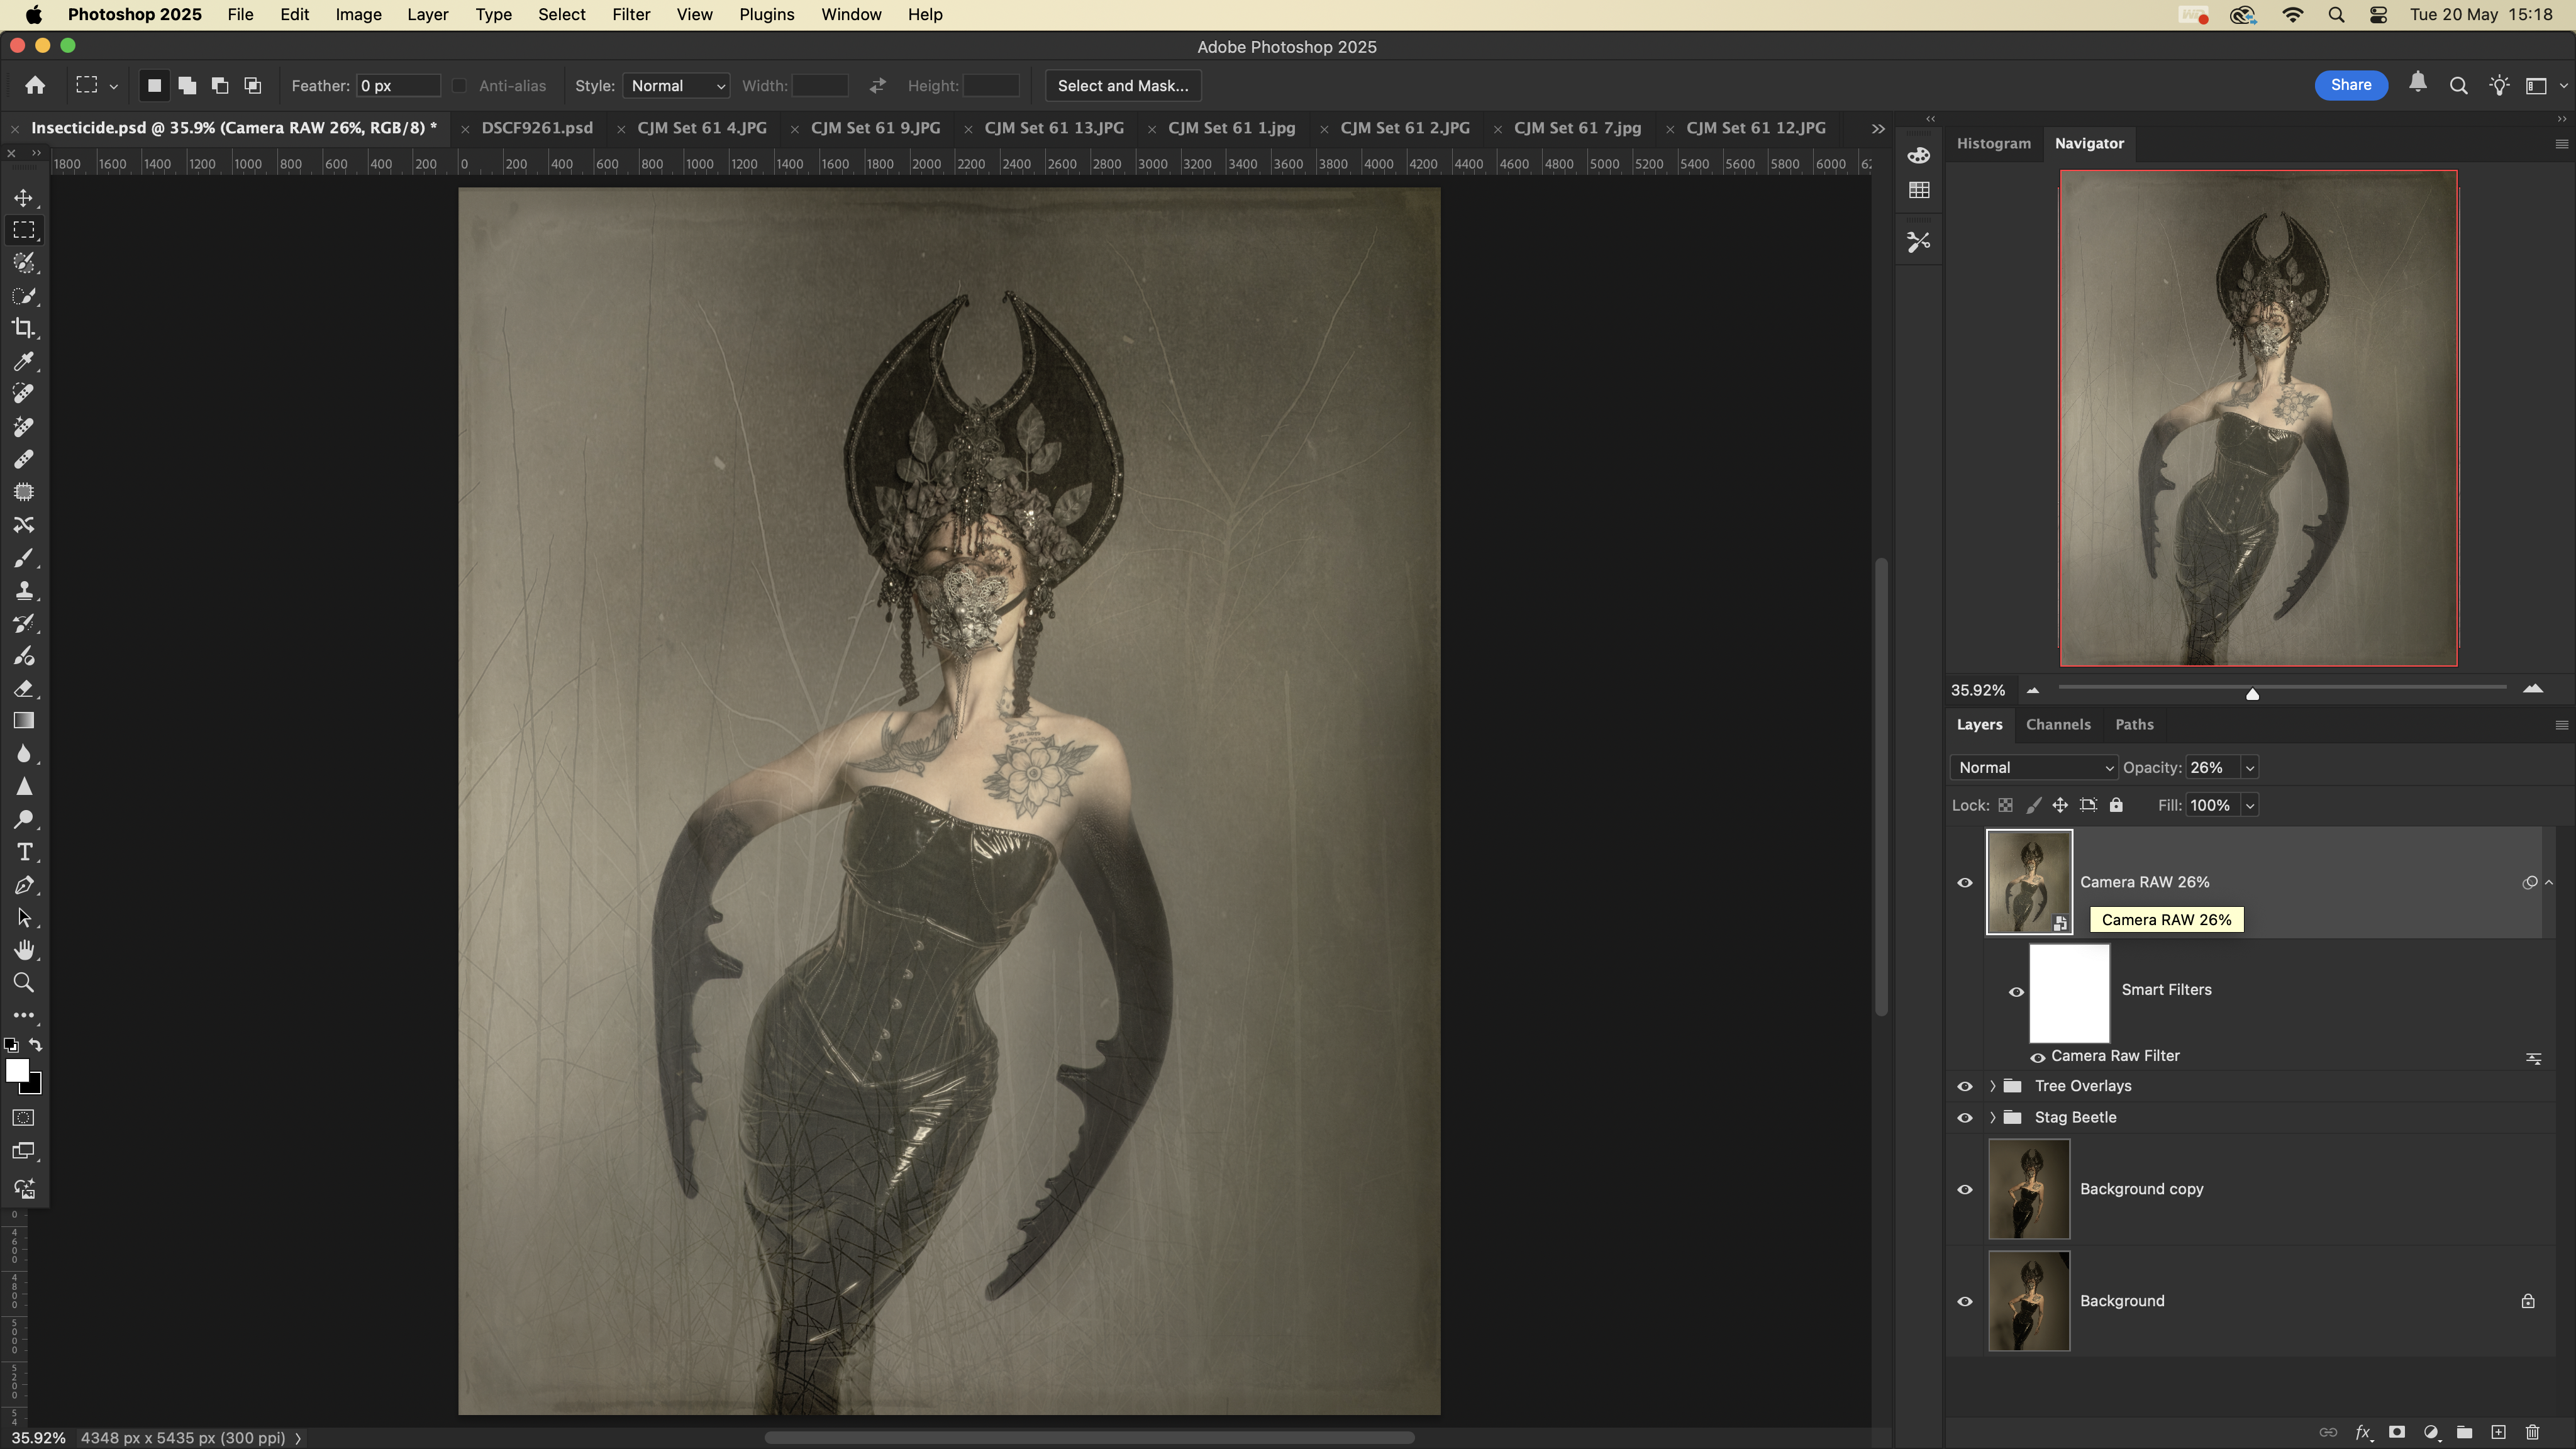The width and height of the screenshot is (2576, 1449).
Task: Select the Zoom tool in toolbar
Action: click(x=24, y=983)
